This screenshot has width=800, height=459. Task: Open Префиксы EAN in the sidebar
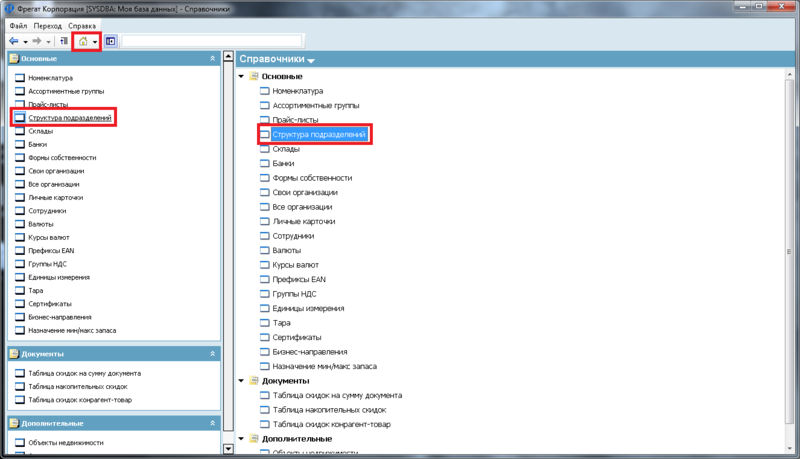coord(51,250)
